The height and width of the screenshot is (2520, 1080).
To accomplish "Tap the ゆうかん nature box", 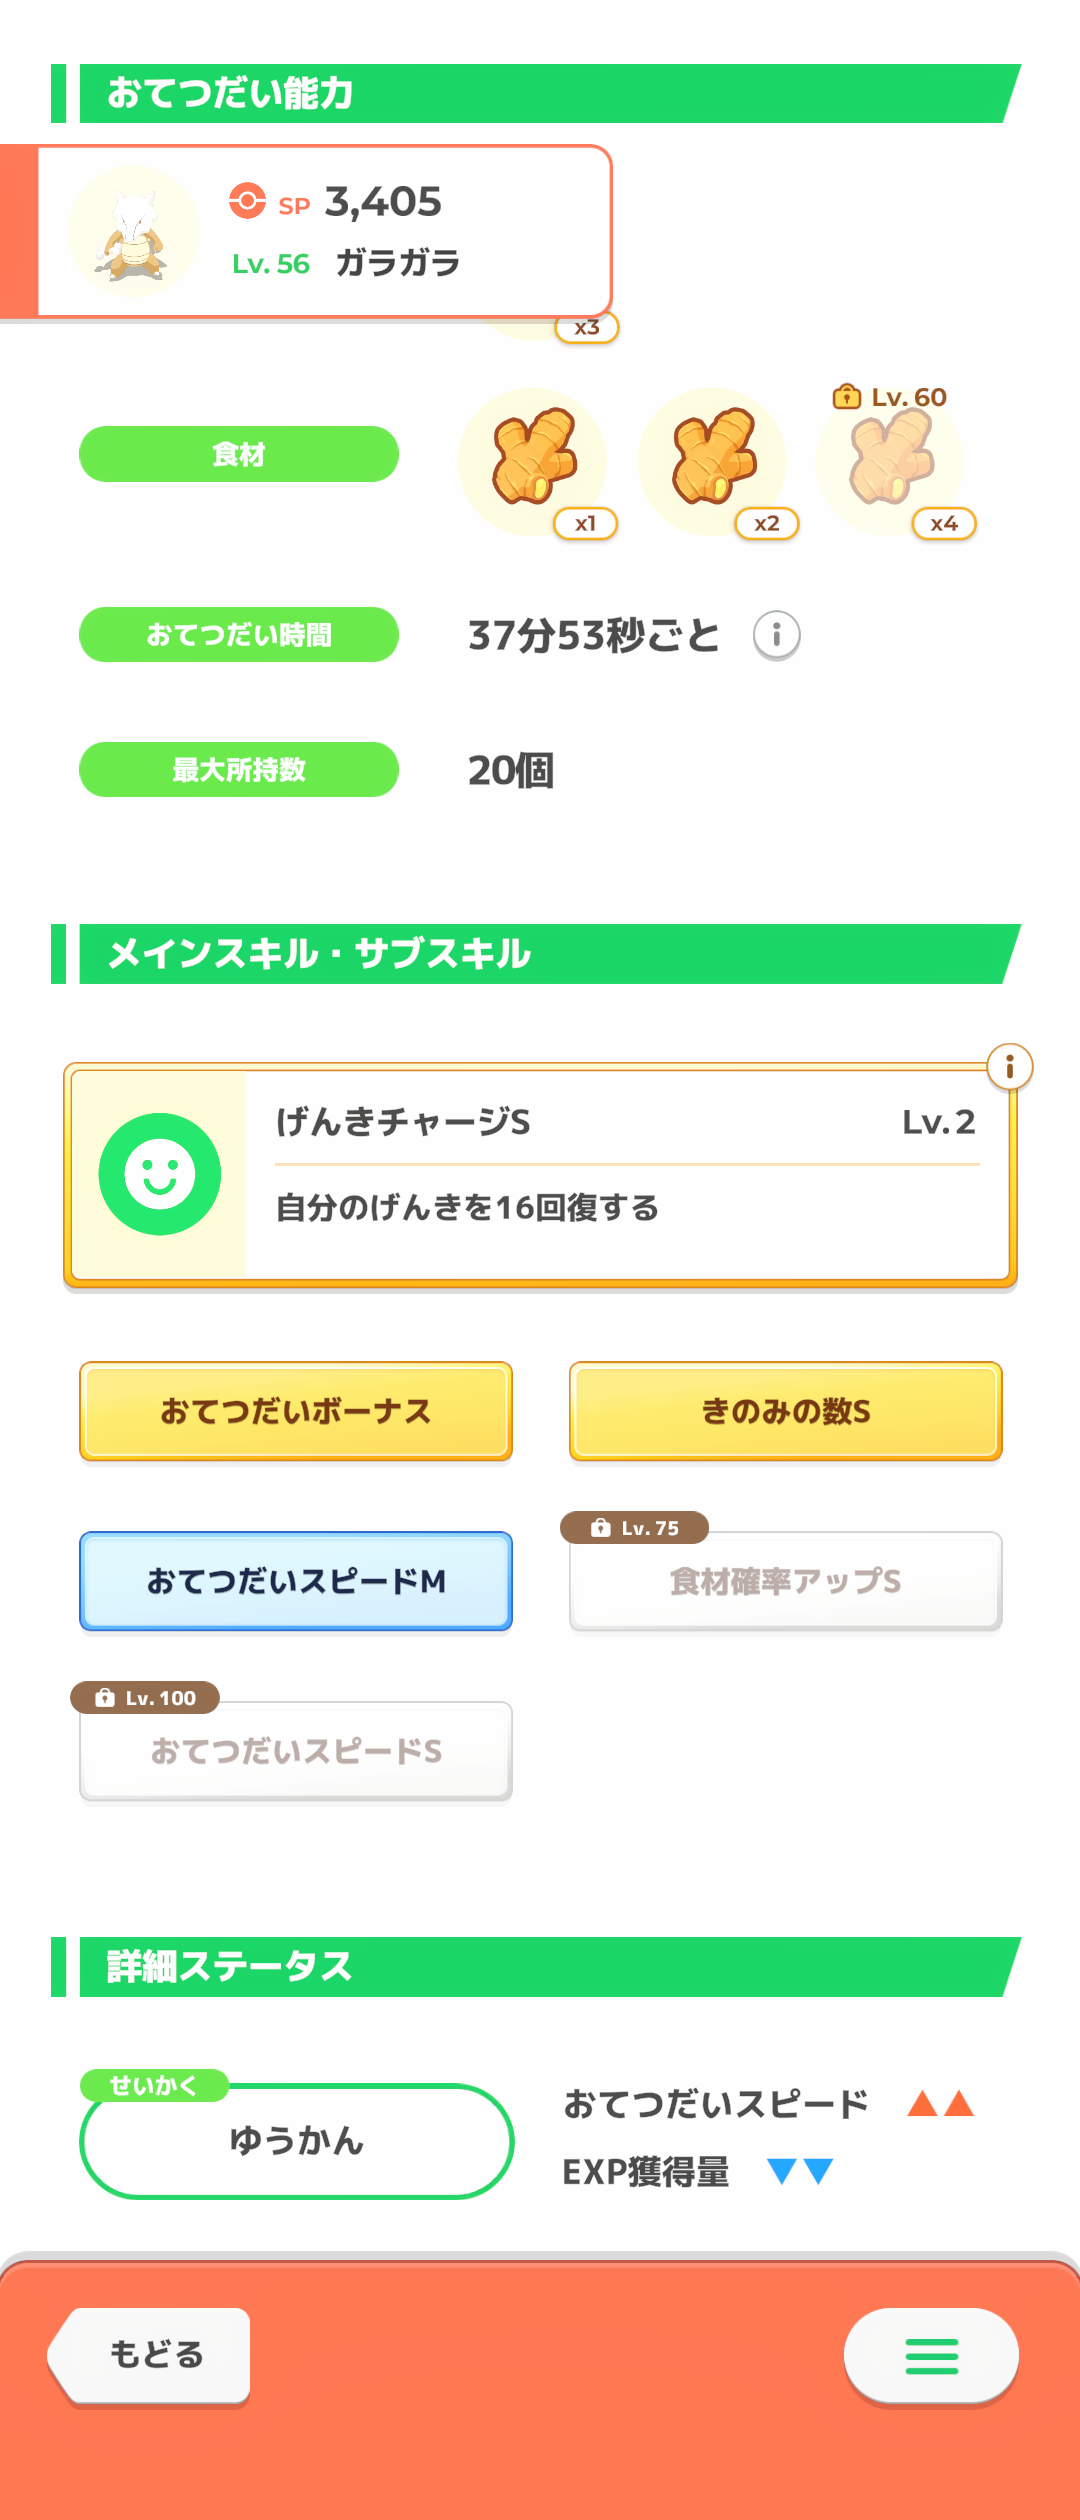I will (x=296, y=2141).
